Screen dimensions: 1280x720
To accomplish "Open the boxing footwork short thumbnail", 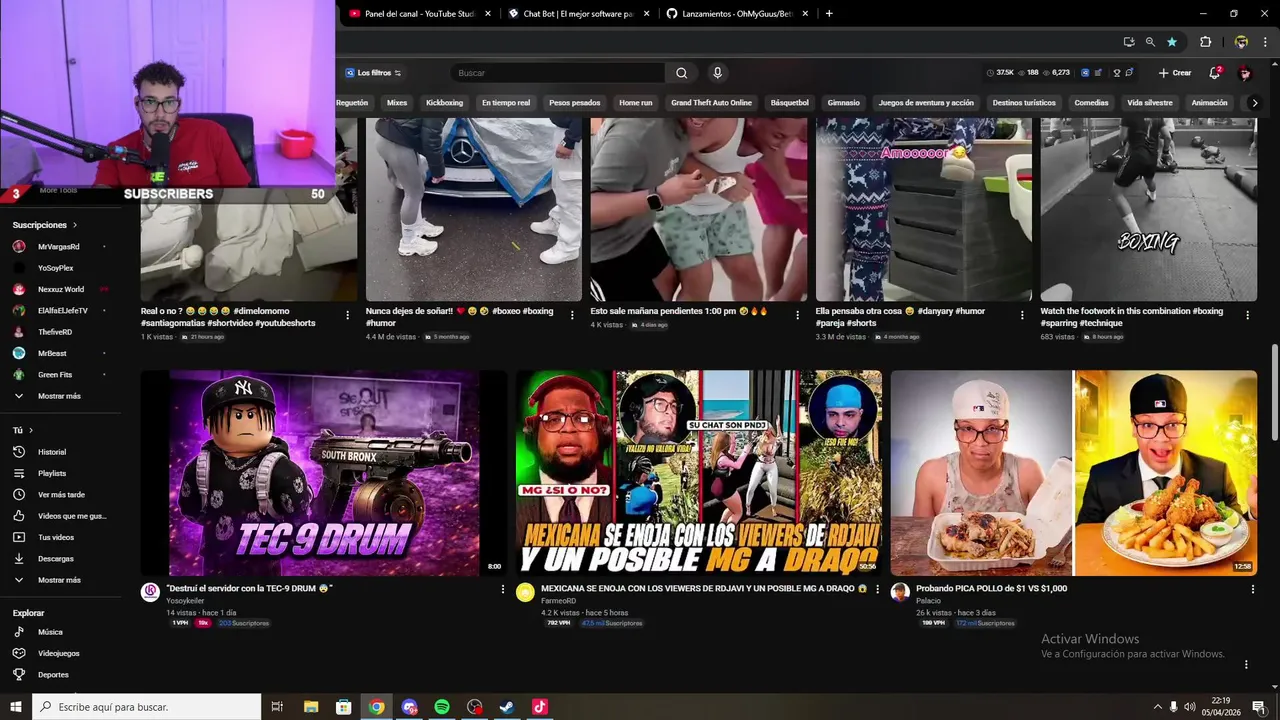I will tap(1148, 209).
